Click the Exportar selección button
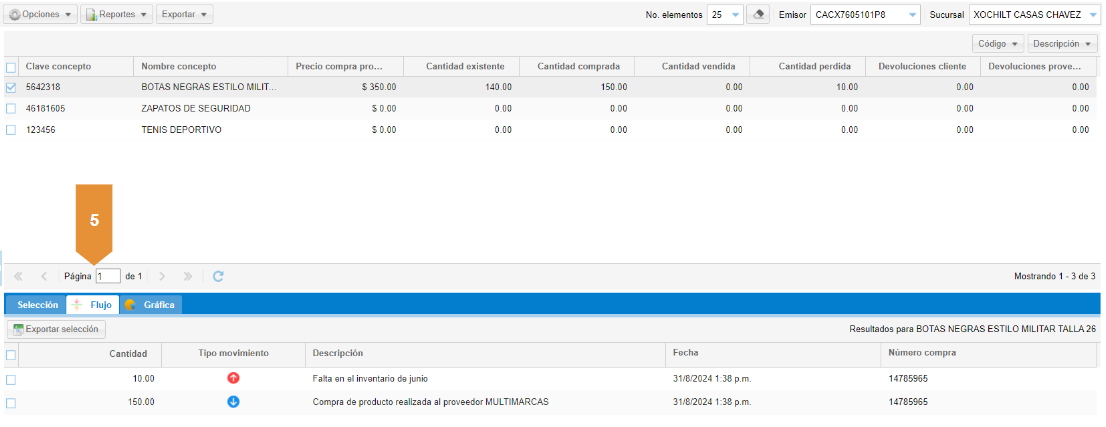The width and height of the screenshot is (1106, 427). click(x=56, y=329)
